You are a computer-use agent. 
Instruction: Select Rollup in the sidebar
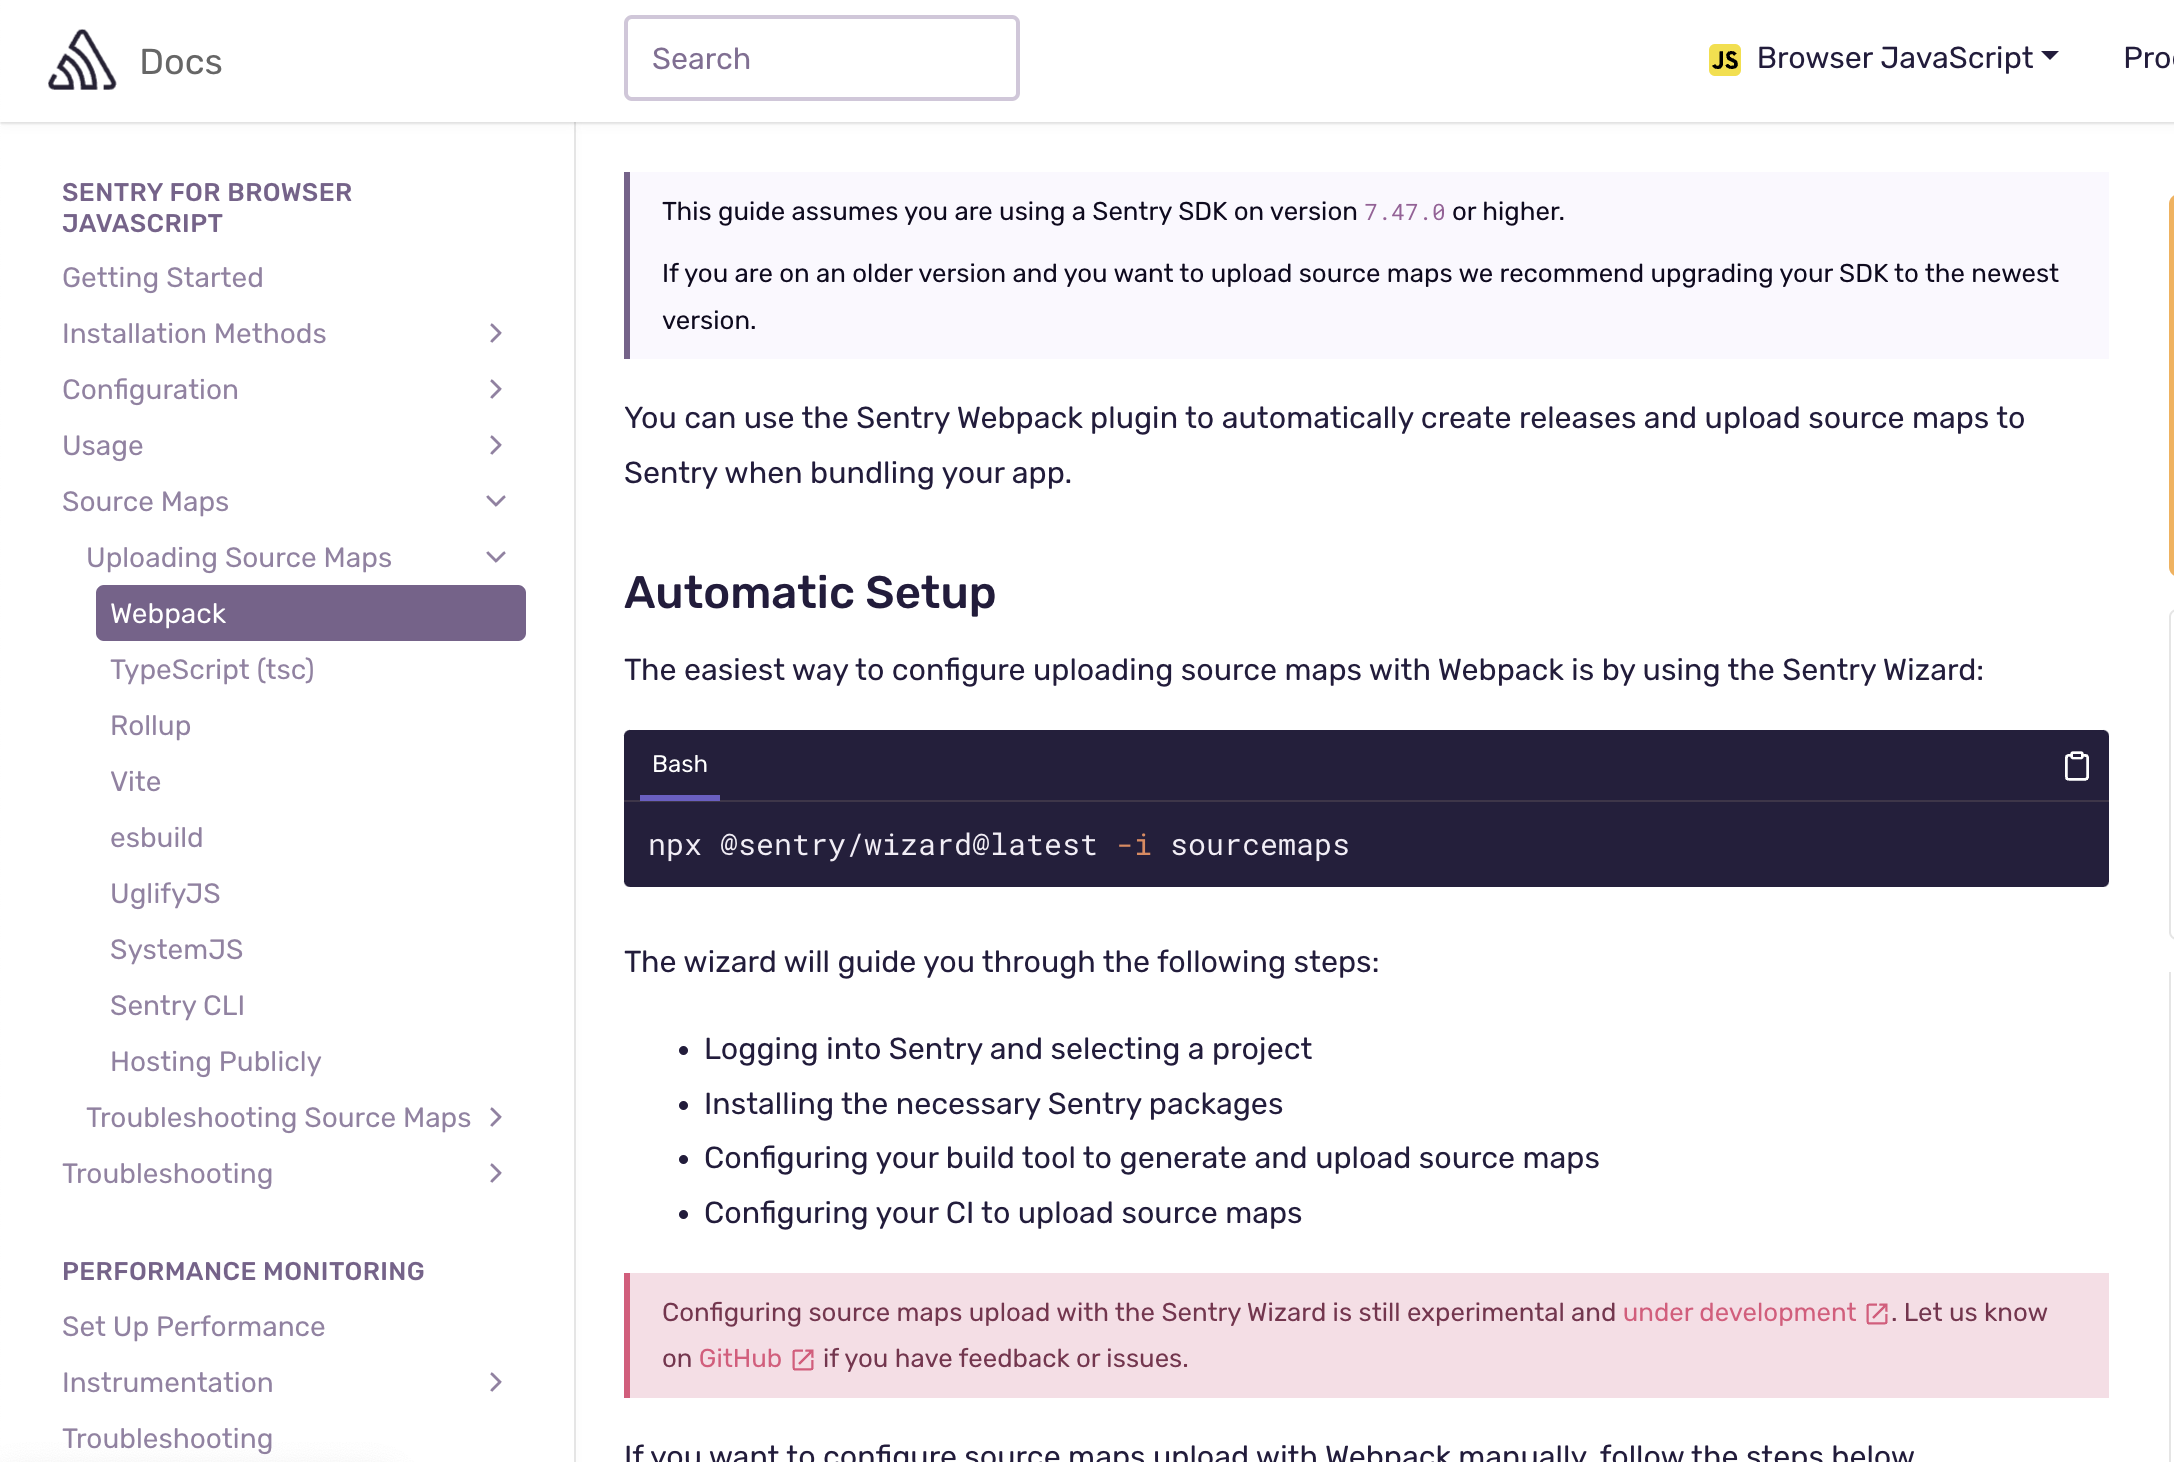coord(151,725)
